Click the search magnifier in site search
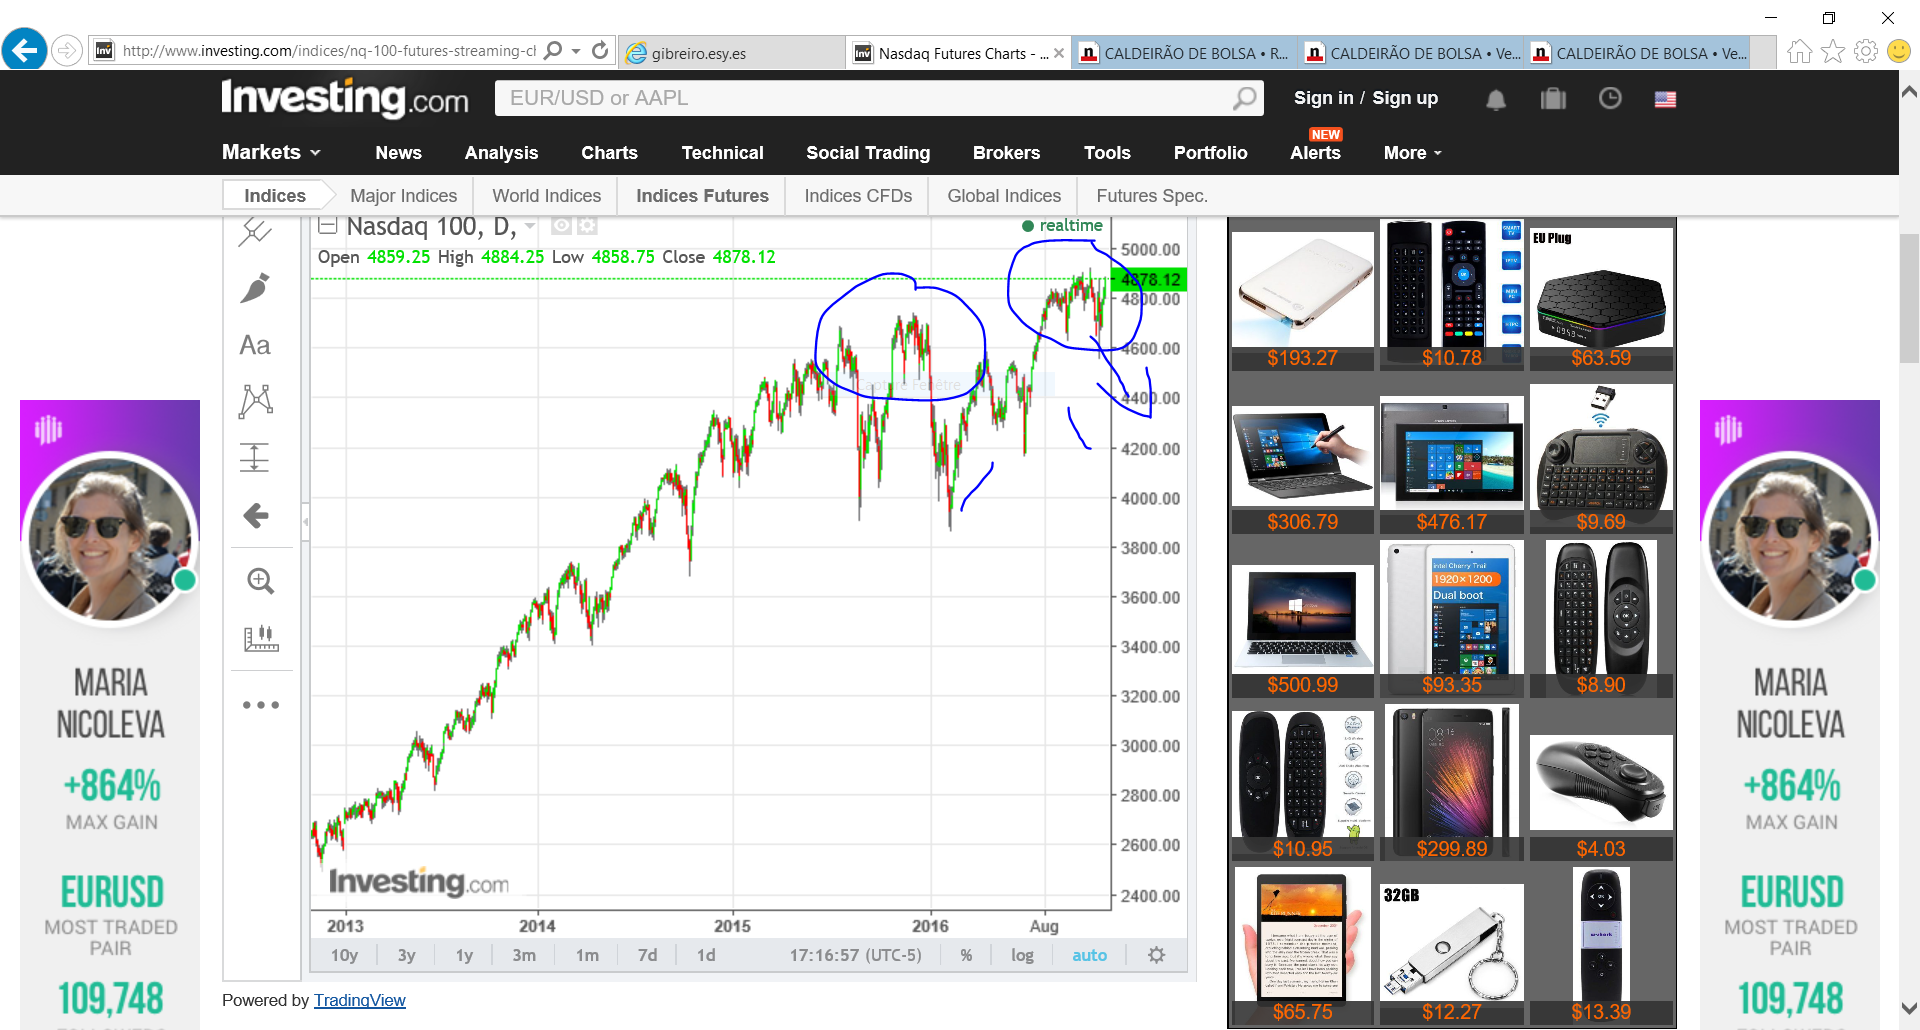This screenshot has width=1920, height=1030. [x=1245, y=98]
